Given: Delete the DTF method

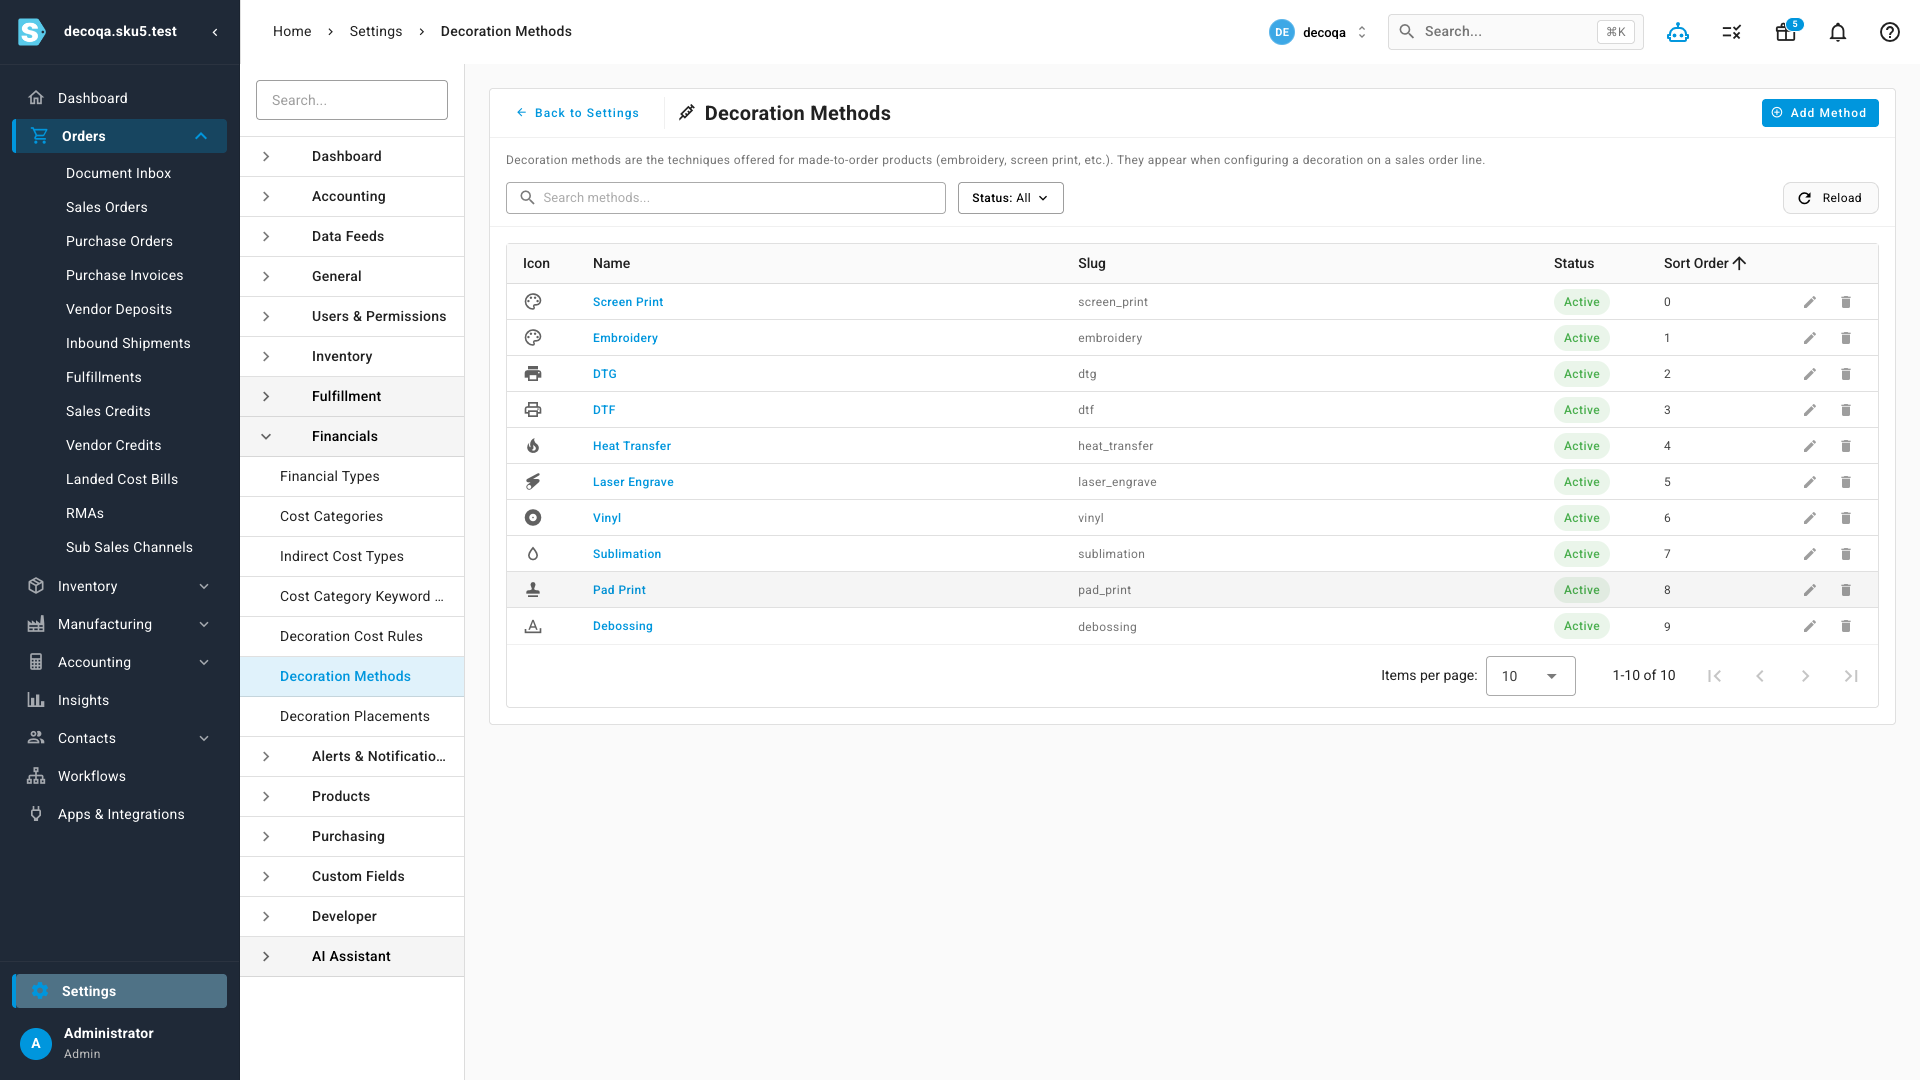Looking at the screenshot, I should click(x=1846, y=410).
